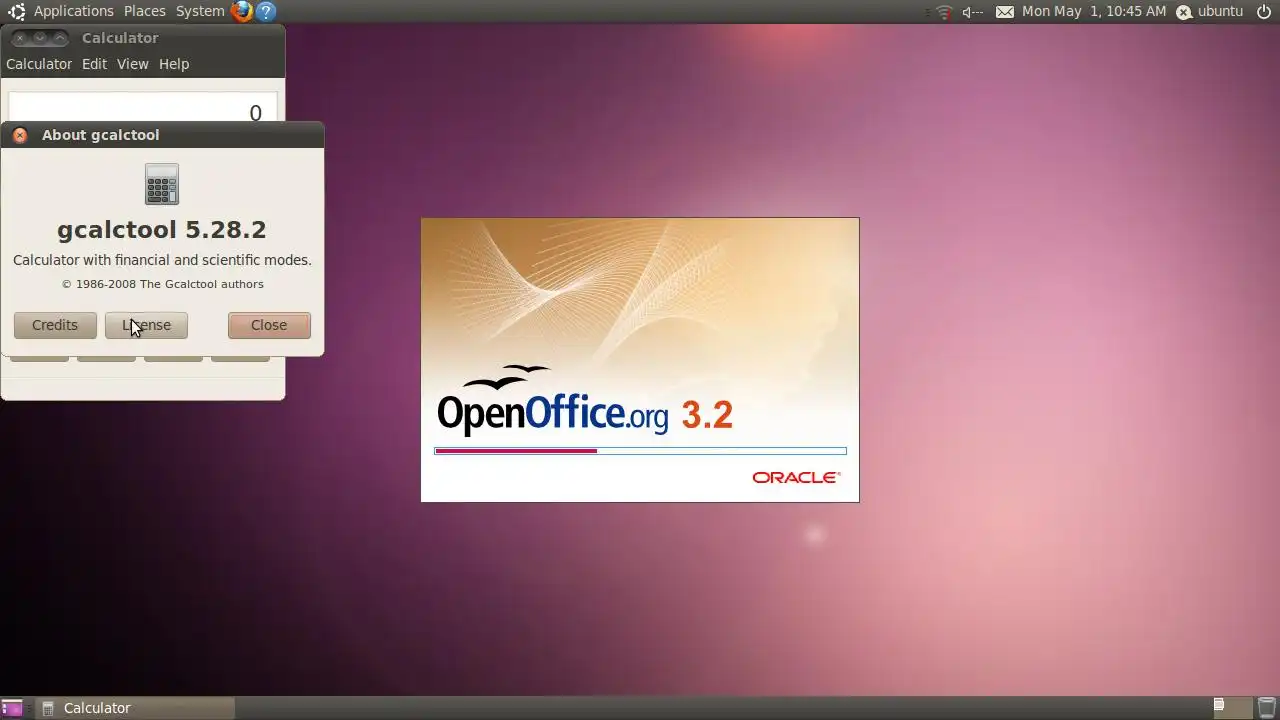
Task: Open the Calculator menu in the Calculator window
Action: tap(39, 64)
